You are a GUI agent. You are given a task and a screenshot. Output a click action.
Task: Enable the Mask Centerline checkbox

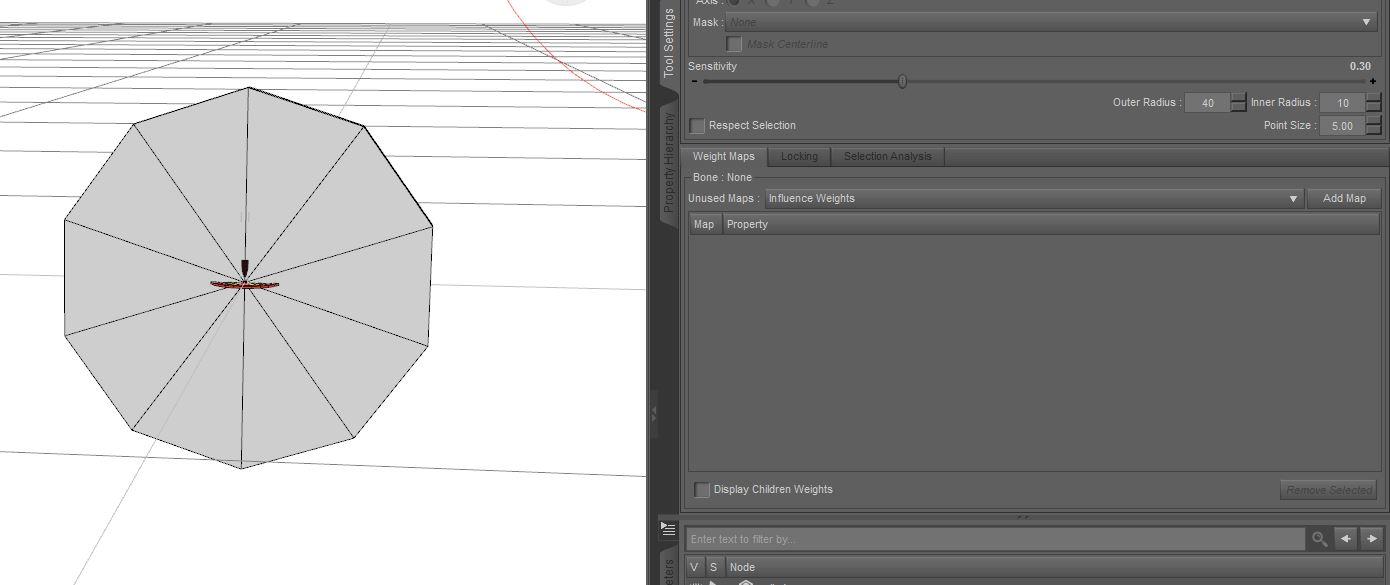tap(734, 44)
